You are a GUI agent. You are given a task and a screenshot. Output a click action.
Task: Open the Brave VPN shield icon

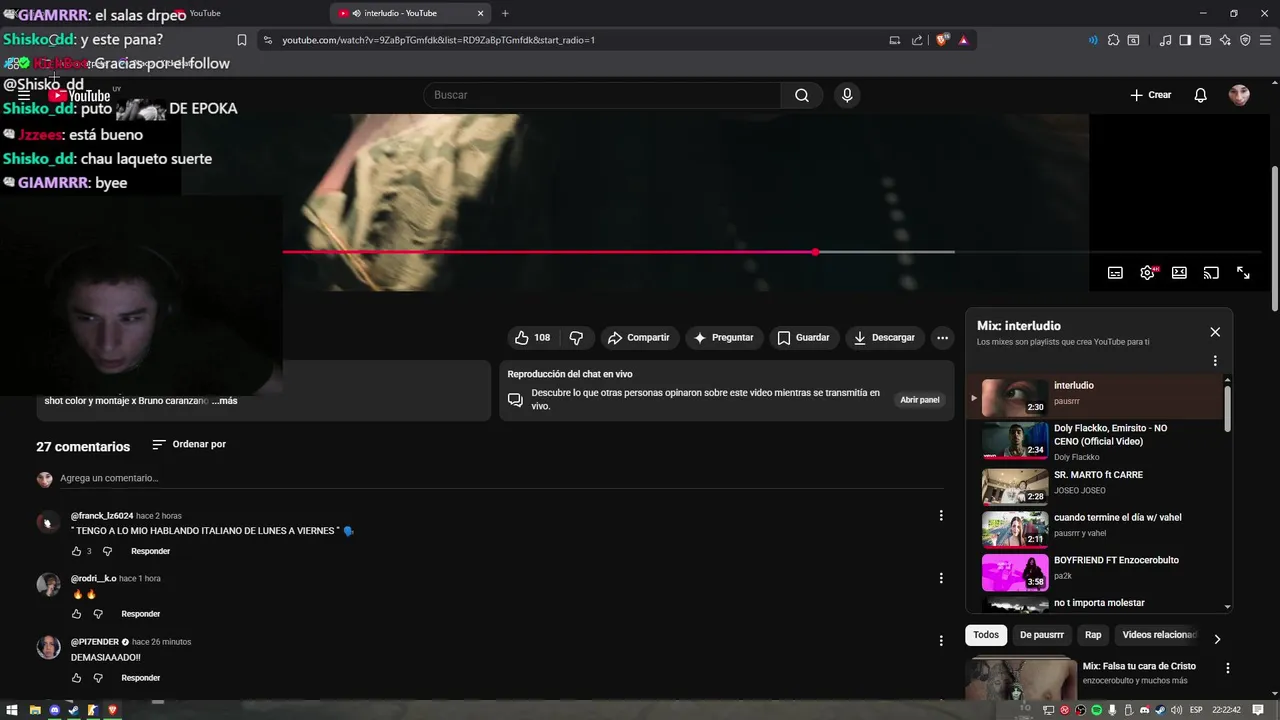click(1245, 40)
